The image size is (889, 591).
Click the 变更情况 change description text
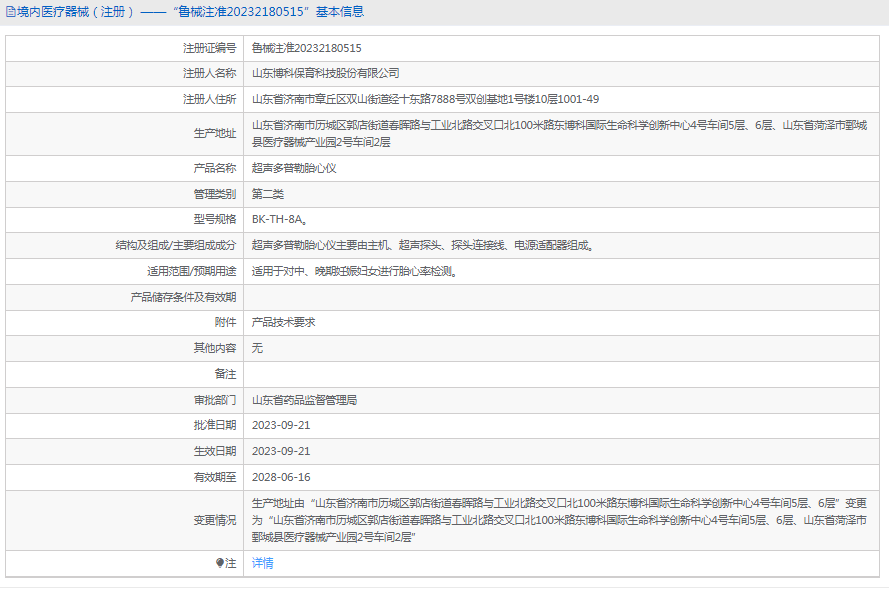pyautogui.click(x=560, y=521)
